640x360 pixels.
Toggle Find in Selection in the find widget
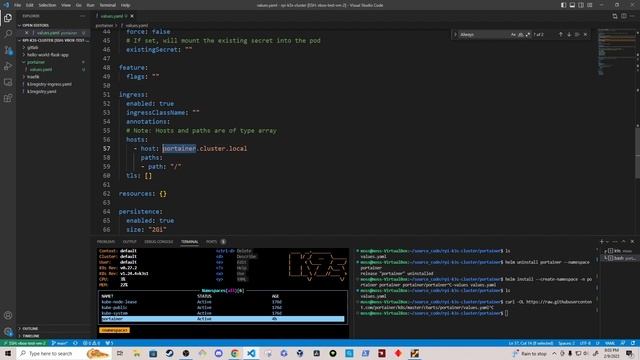click(577, 35)
